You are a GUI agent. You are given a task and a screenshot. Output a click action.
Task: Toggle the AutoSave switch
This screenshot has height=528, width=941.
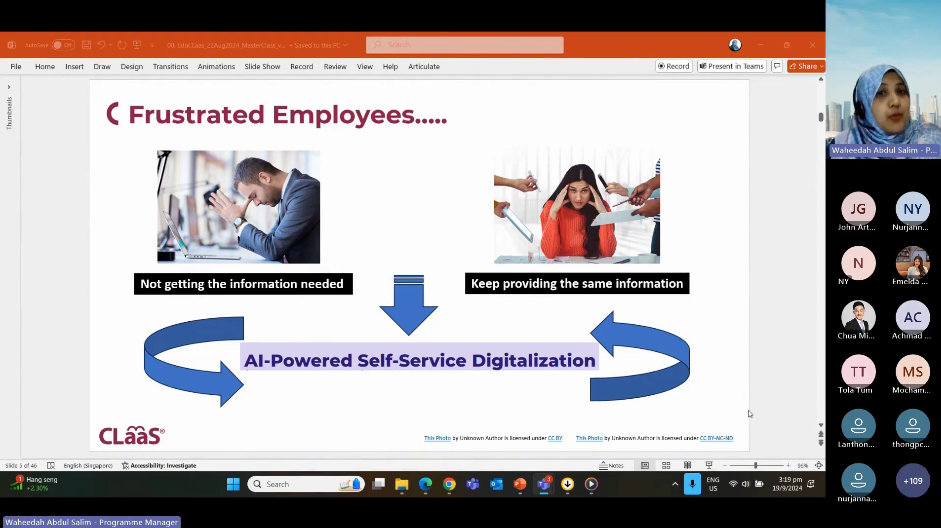pyautogui.click(x=62, y=45)
